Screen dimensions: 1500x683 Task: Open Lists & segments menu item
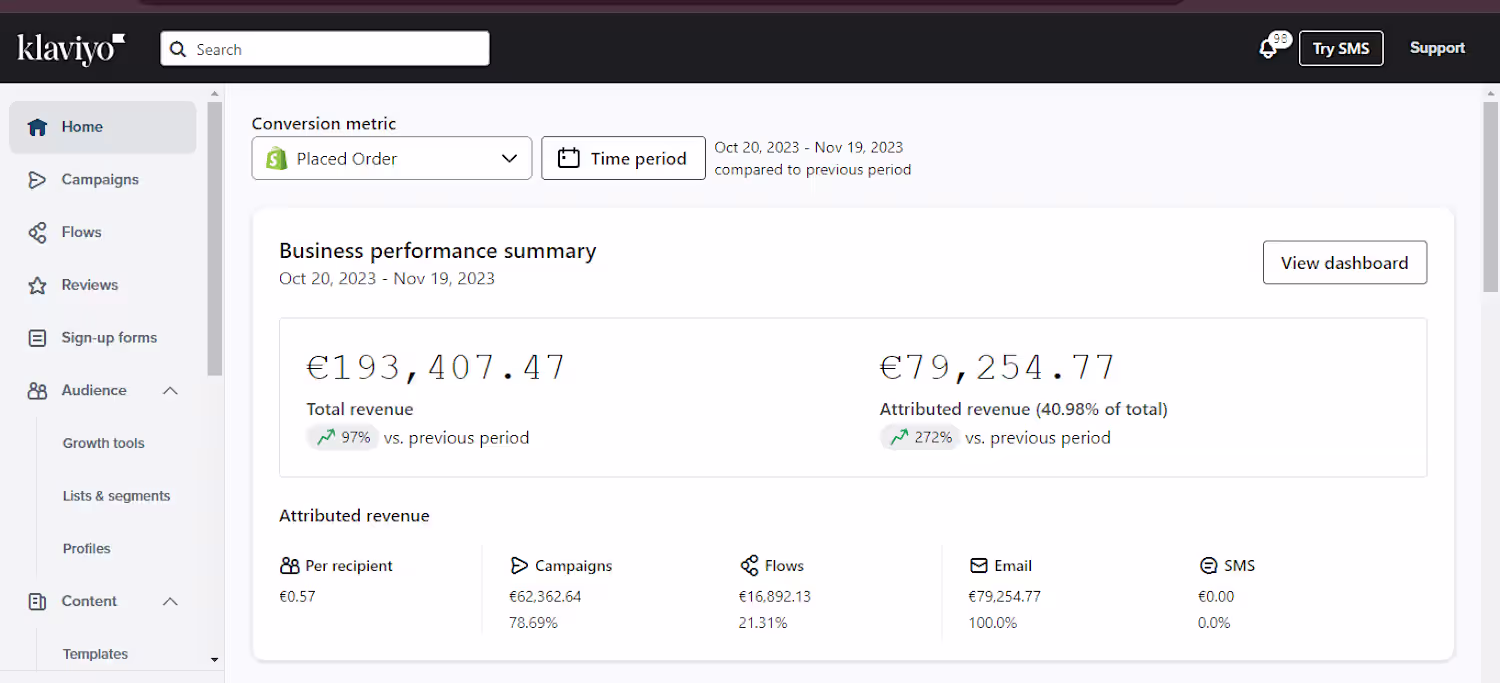[116, 496]
